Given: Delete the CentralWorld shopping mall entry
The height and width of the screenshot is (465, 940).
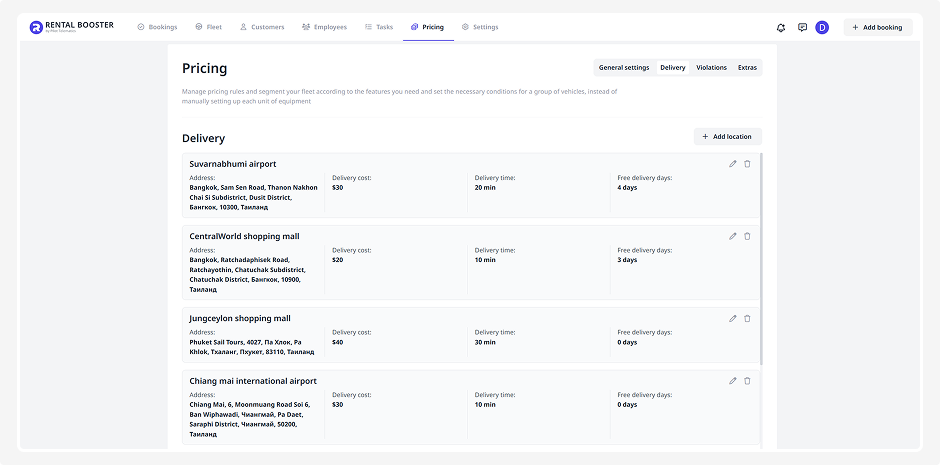Looking at the screenshot, I should pos(747,236).
